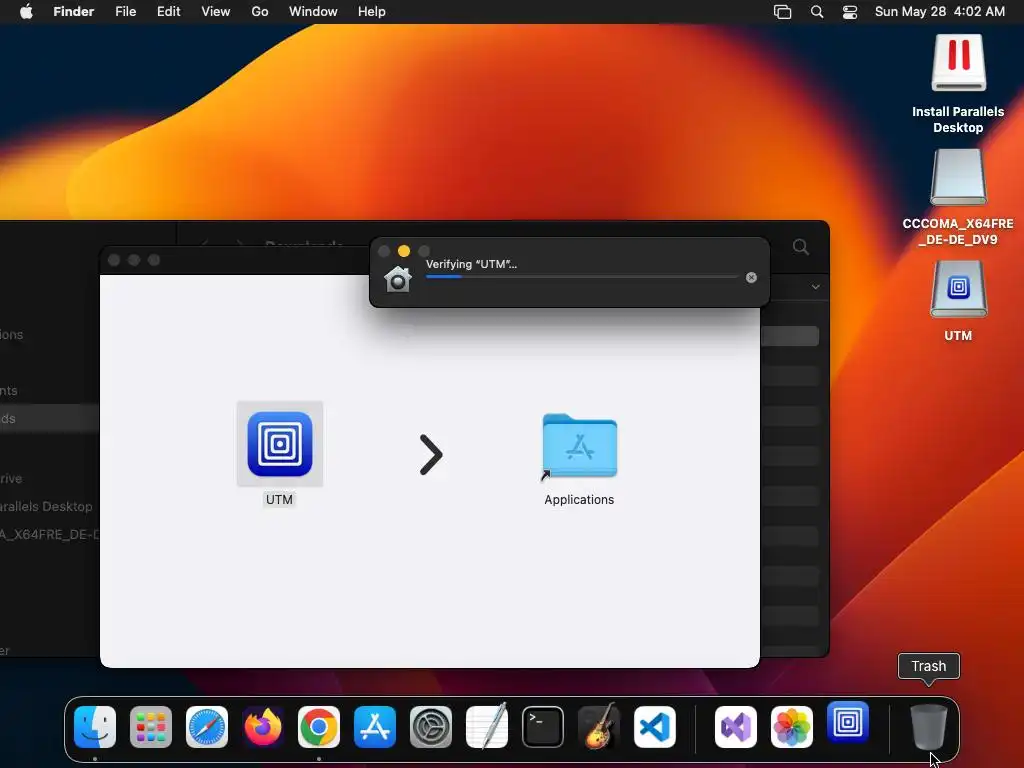Open the Go menu
This screenshot has width=1024, height=768.
(260, 12)
